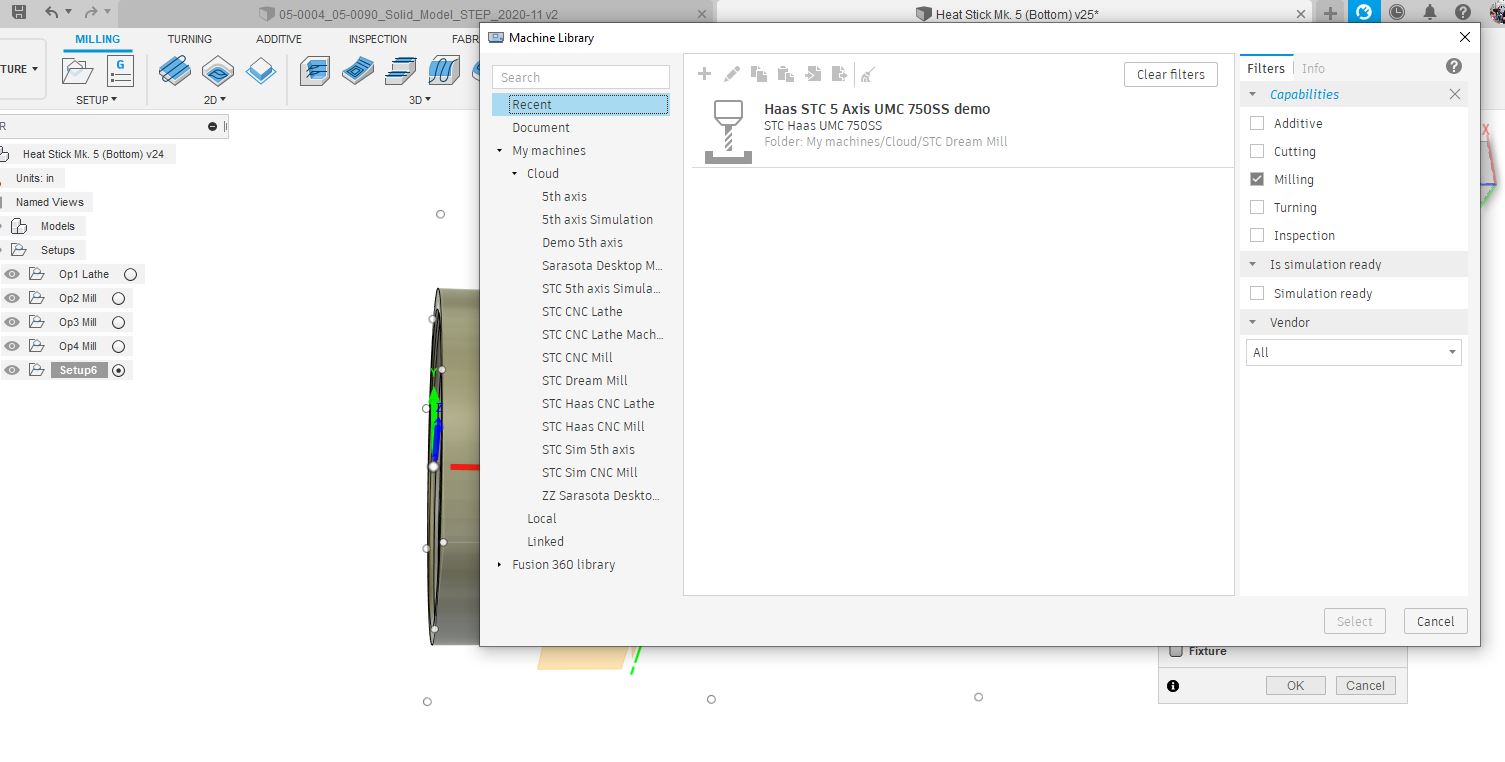1505x762 pixels.
Task: Click the plus icon to add machine
Action: tap(704, 74)
